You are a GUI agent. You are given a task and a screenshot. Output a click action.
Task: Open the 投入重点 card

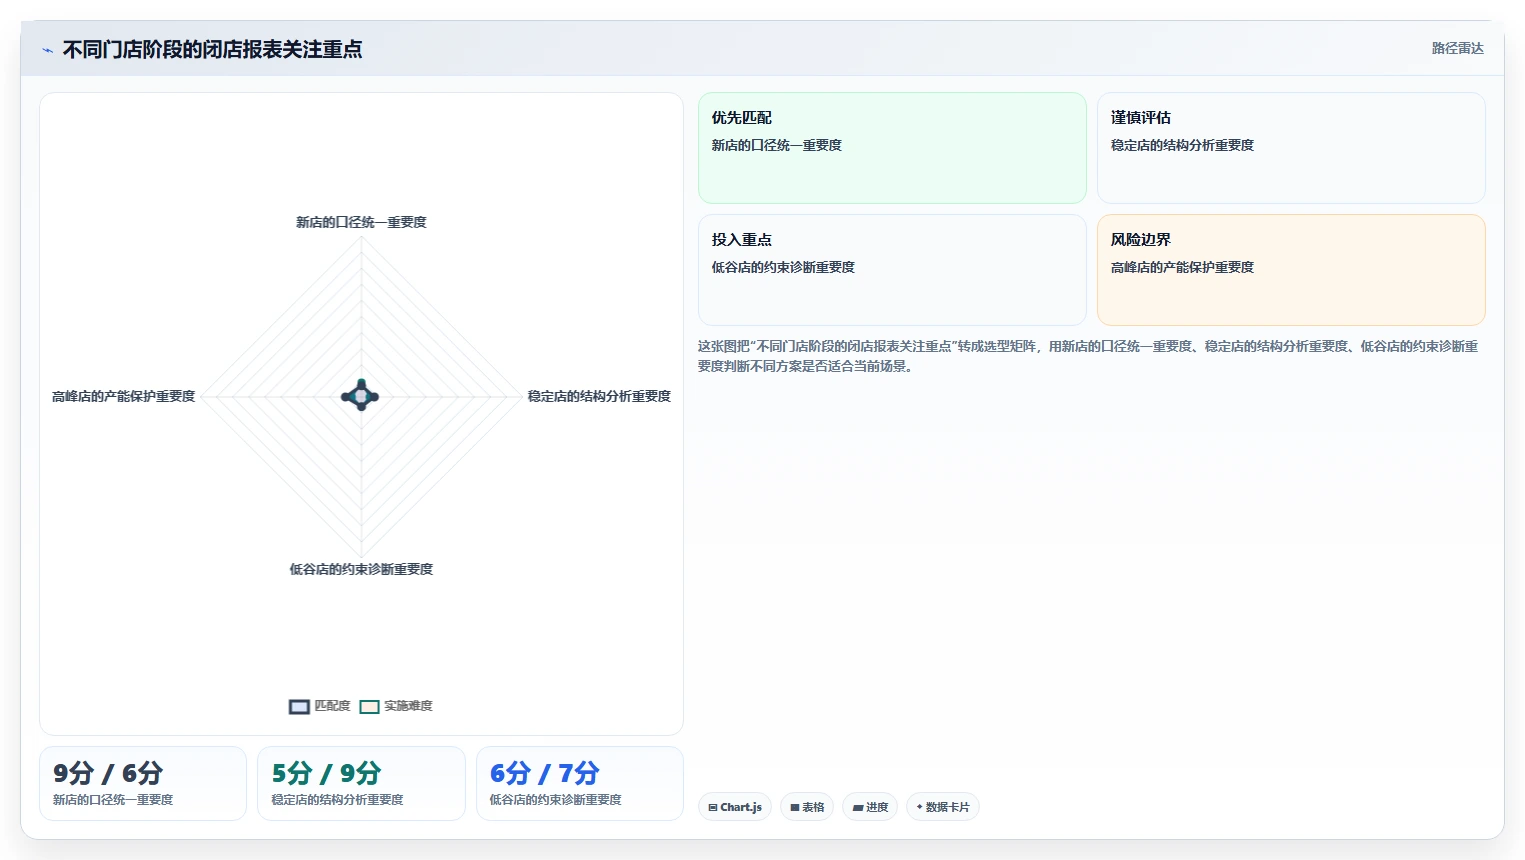pos(892,270)
